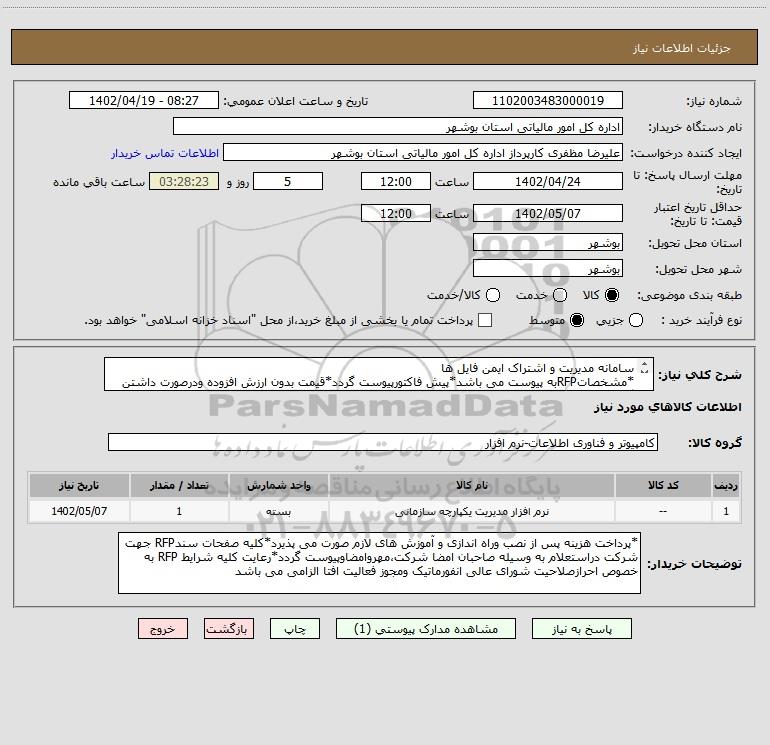Click the days remaining field showing 5
This screenshot has height=745, width=770.
tap(288, 182)
